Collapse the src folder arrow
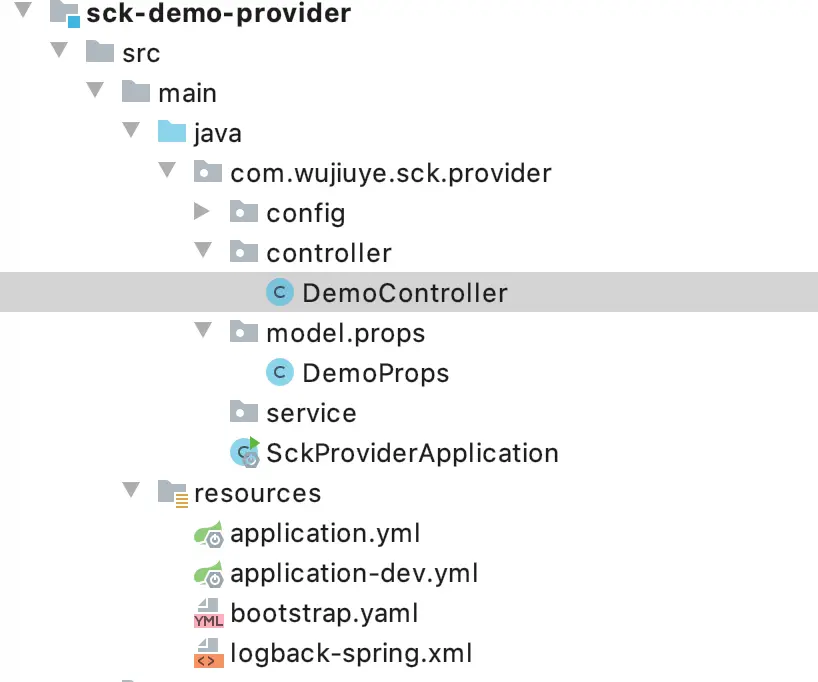 pos(57,51)
